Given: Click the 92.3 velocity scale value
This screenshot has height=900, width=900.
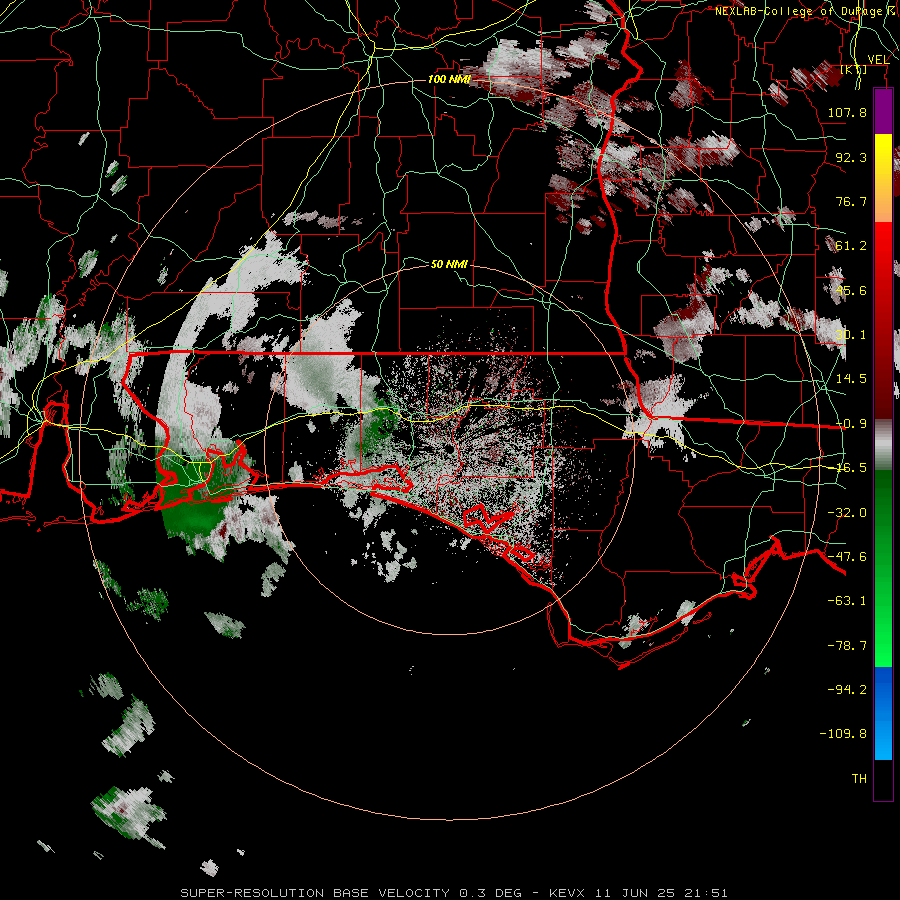Looking at the screenshot, I should pyautogui.click(x=851, y=157).
